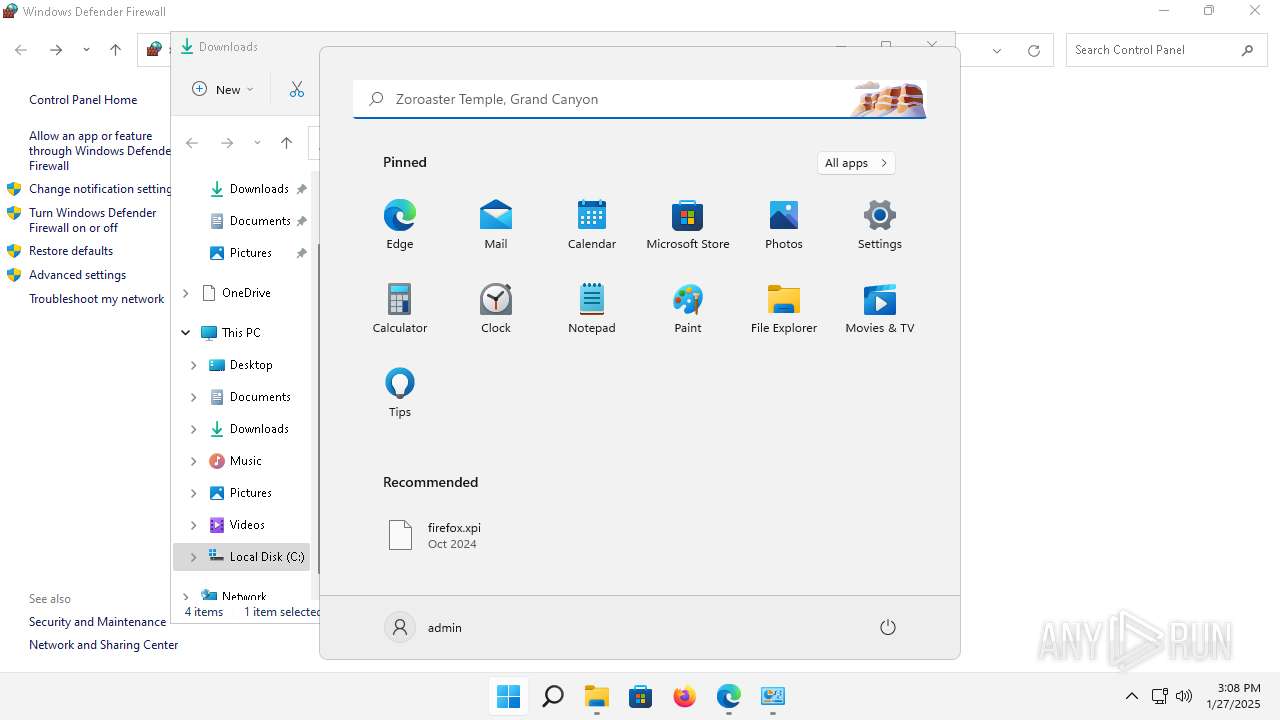The height and width of the screenshot is (720, 1280).
Task: Open the Clock app
Action: (495, 309)
